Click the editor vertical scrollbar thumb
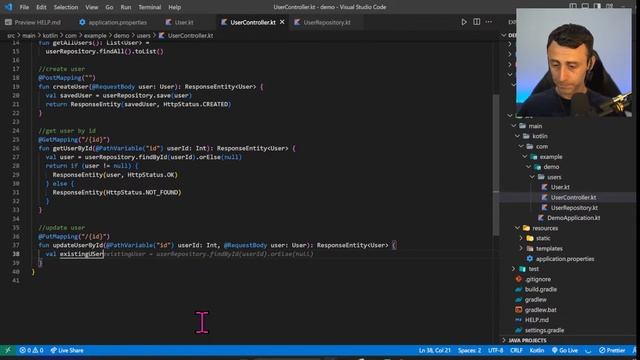 click(496, 165)
